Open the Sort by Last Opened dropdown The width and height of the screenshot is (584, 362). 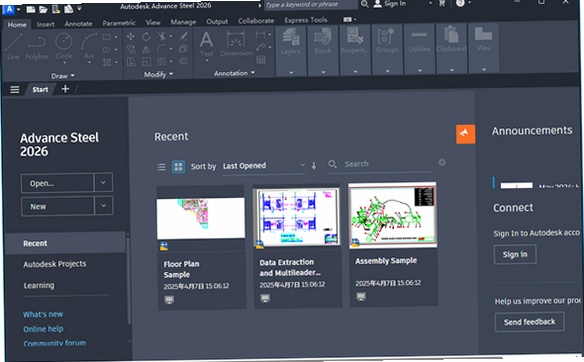tap(264, 166)
